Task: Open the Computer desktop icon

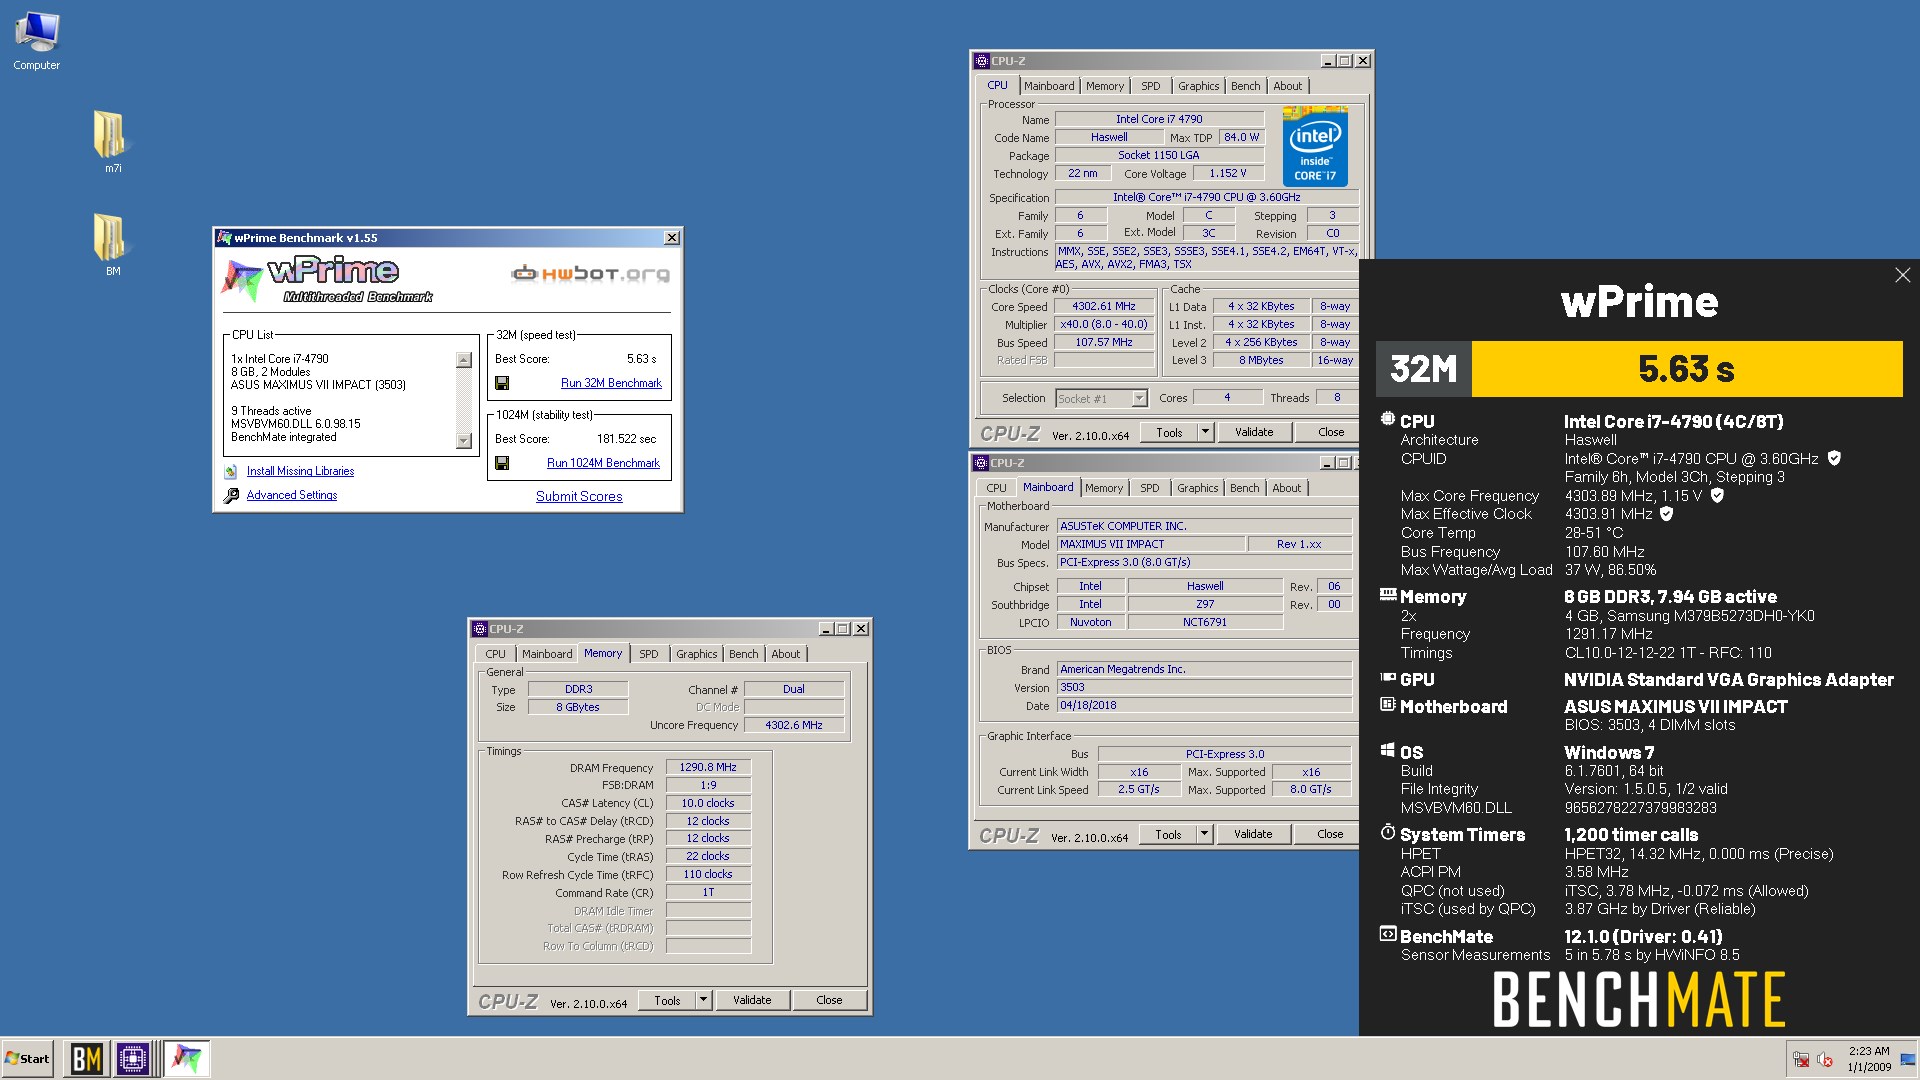Action: click(x=37, y=40)
